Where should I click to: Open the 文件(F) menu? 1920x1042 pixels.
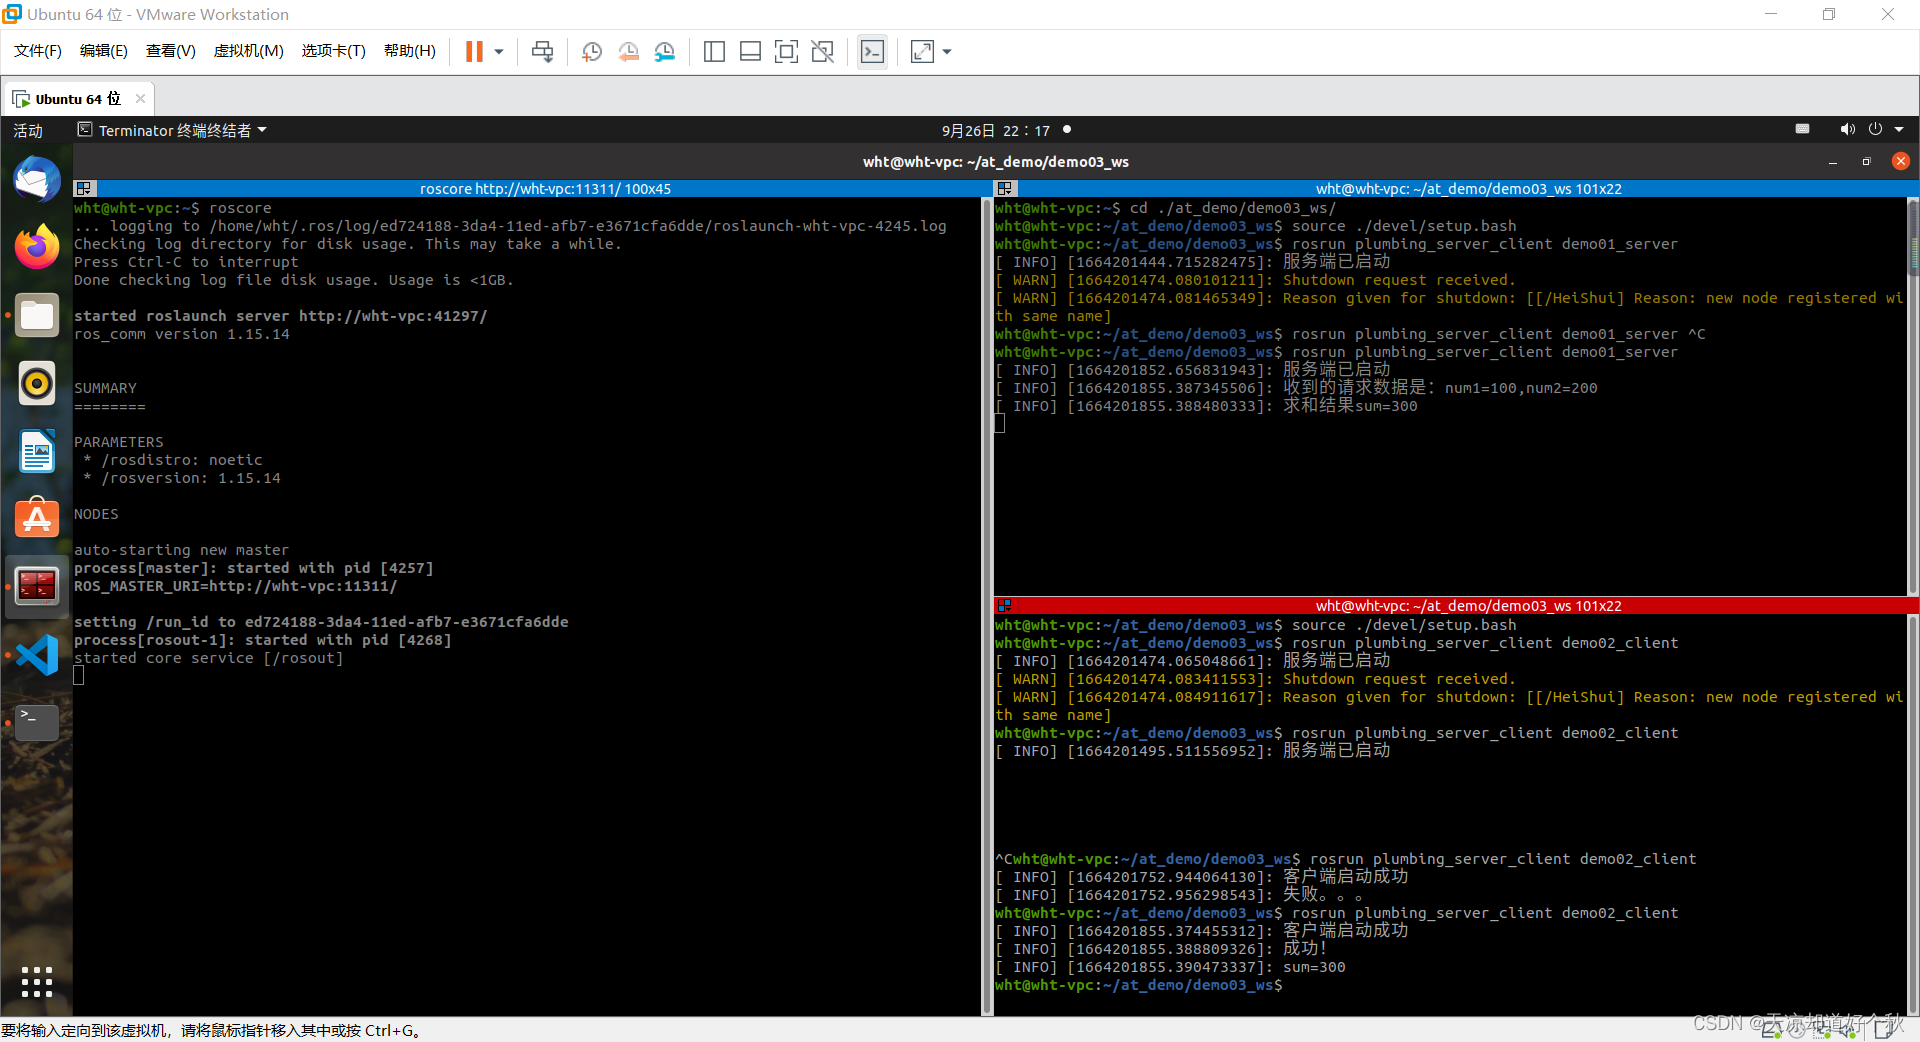(38, 51)
